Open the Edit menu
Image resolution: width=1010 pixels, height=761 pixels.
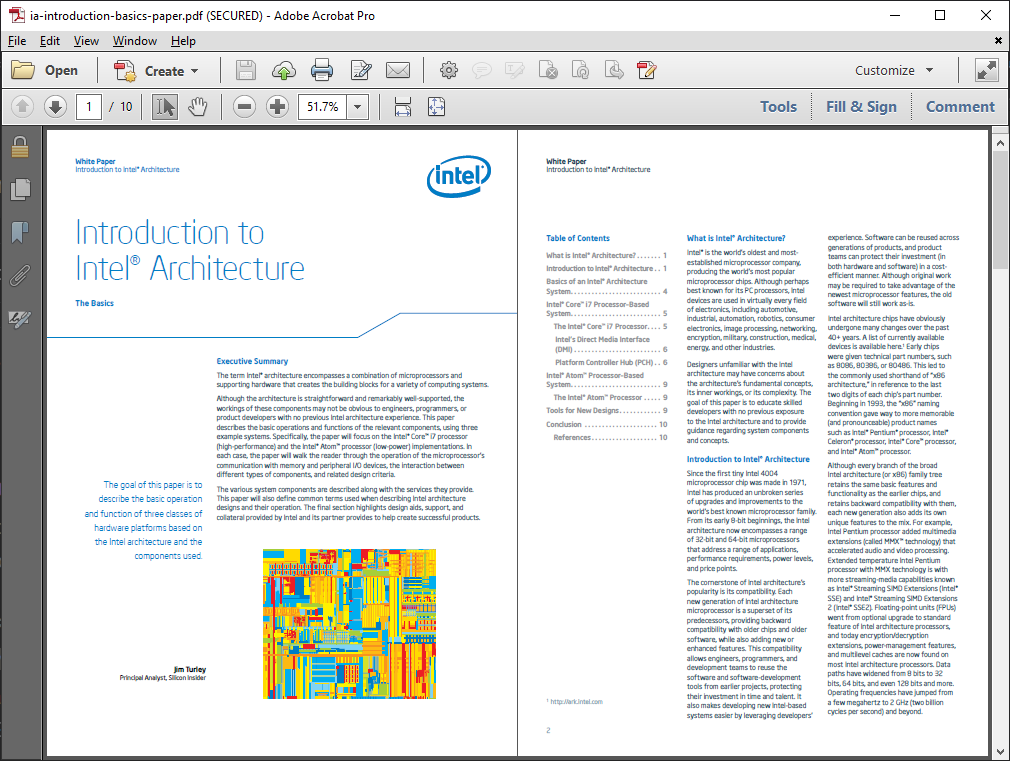[50, 41]
